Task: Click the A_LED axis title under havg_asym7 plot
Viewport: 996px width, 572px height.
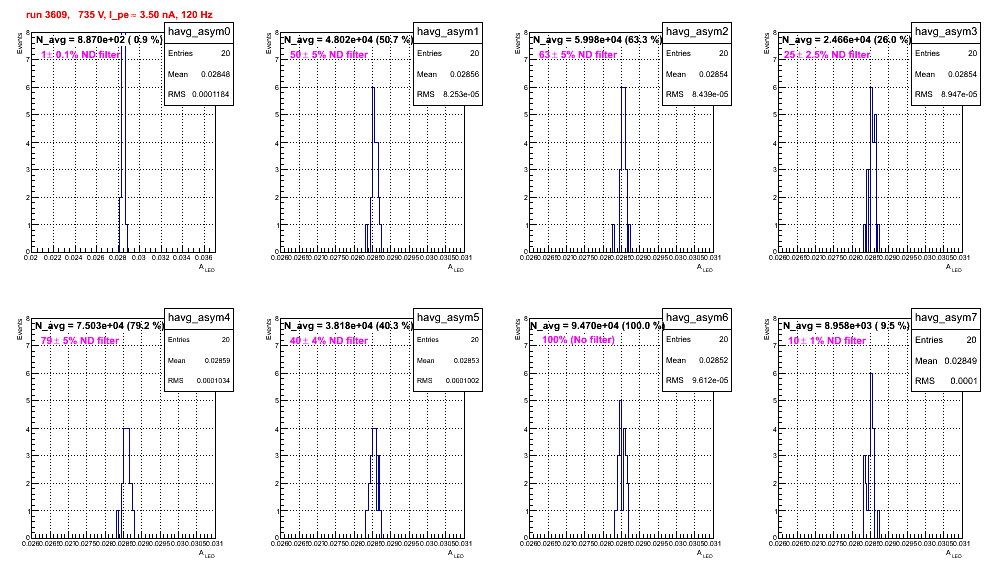Action: tap(954, 554)
